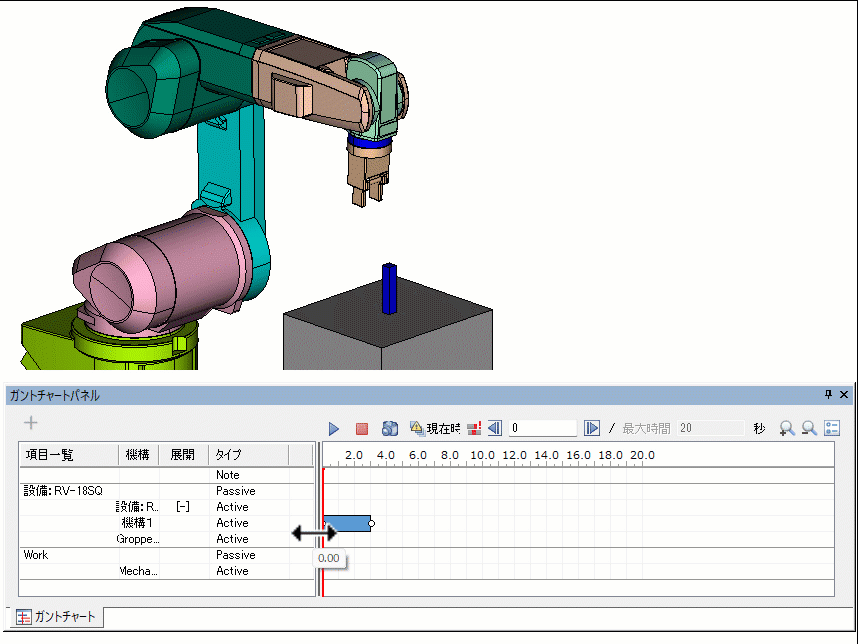Select the Work row in item list
The width and height of the screenshot is (858, 644).
tap(36, 555)
